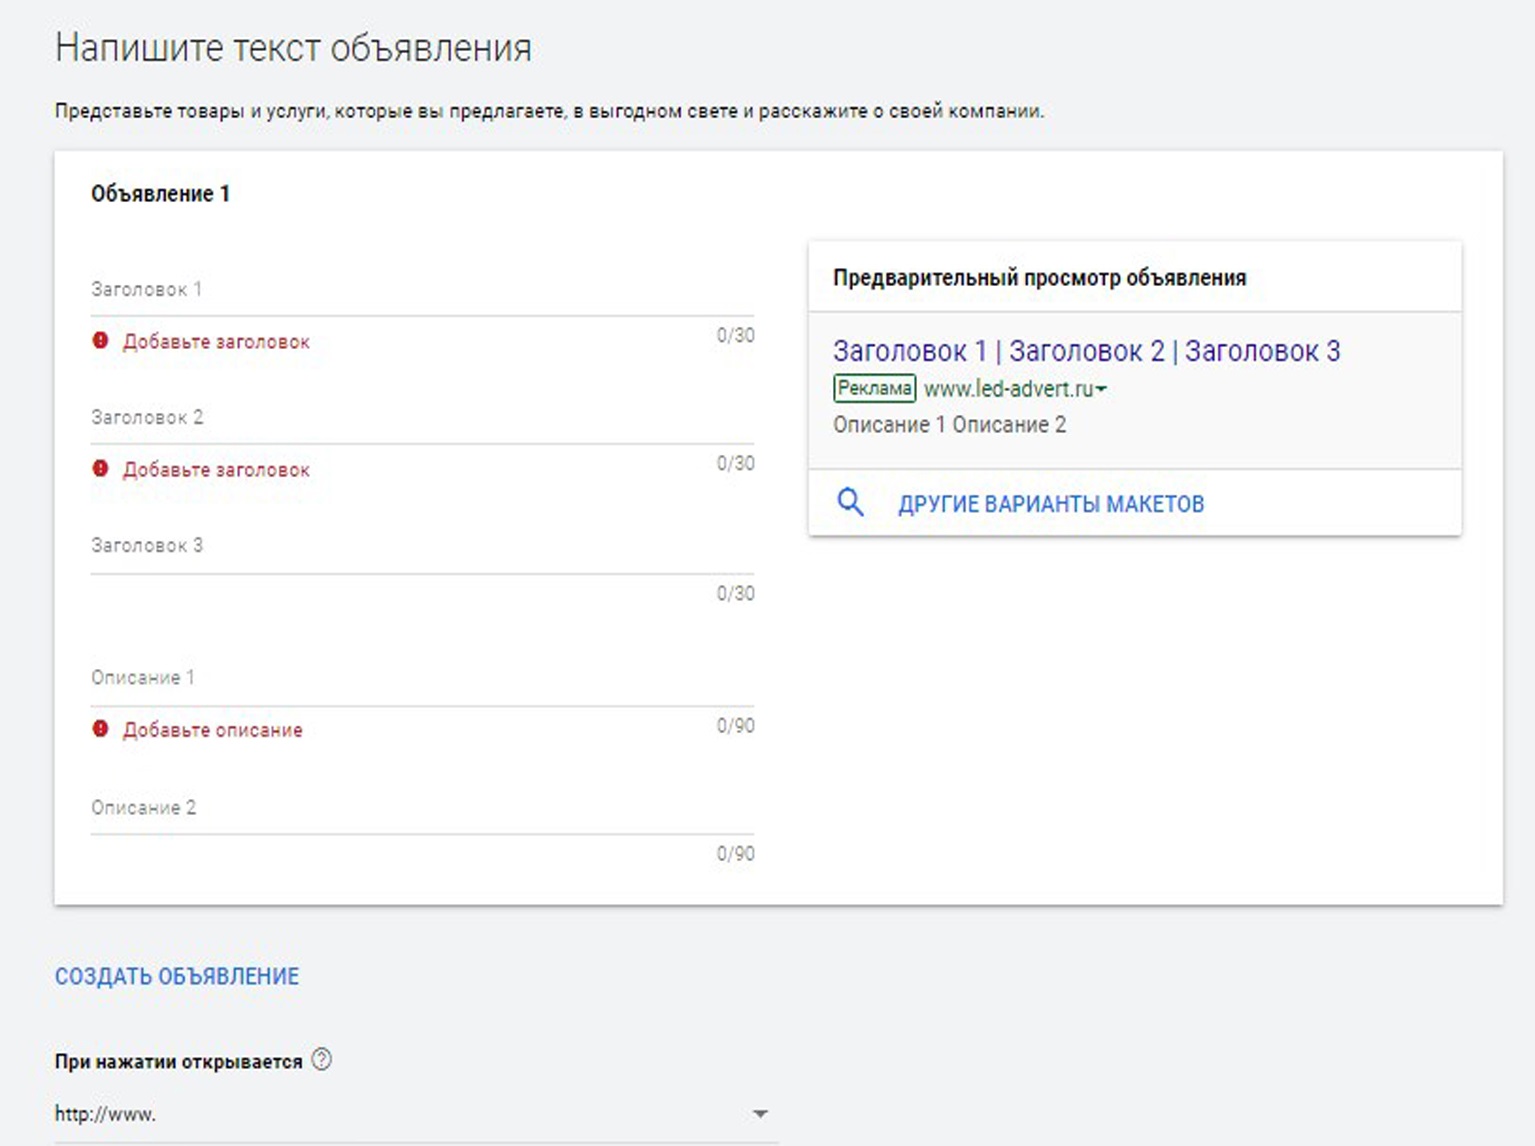The height and width of the screenshot is (1146, 1535).
Task: Click the 0/90 counter under Описание 2
Action: 735,854
